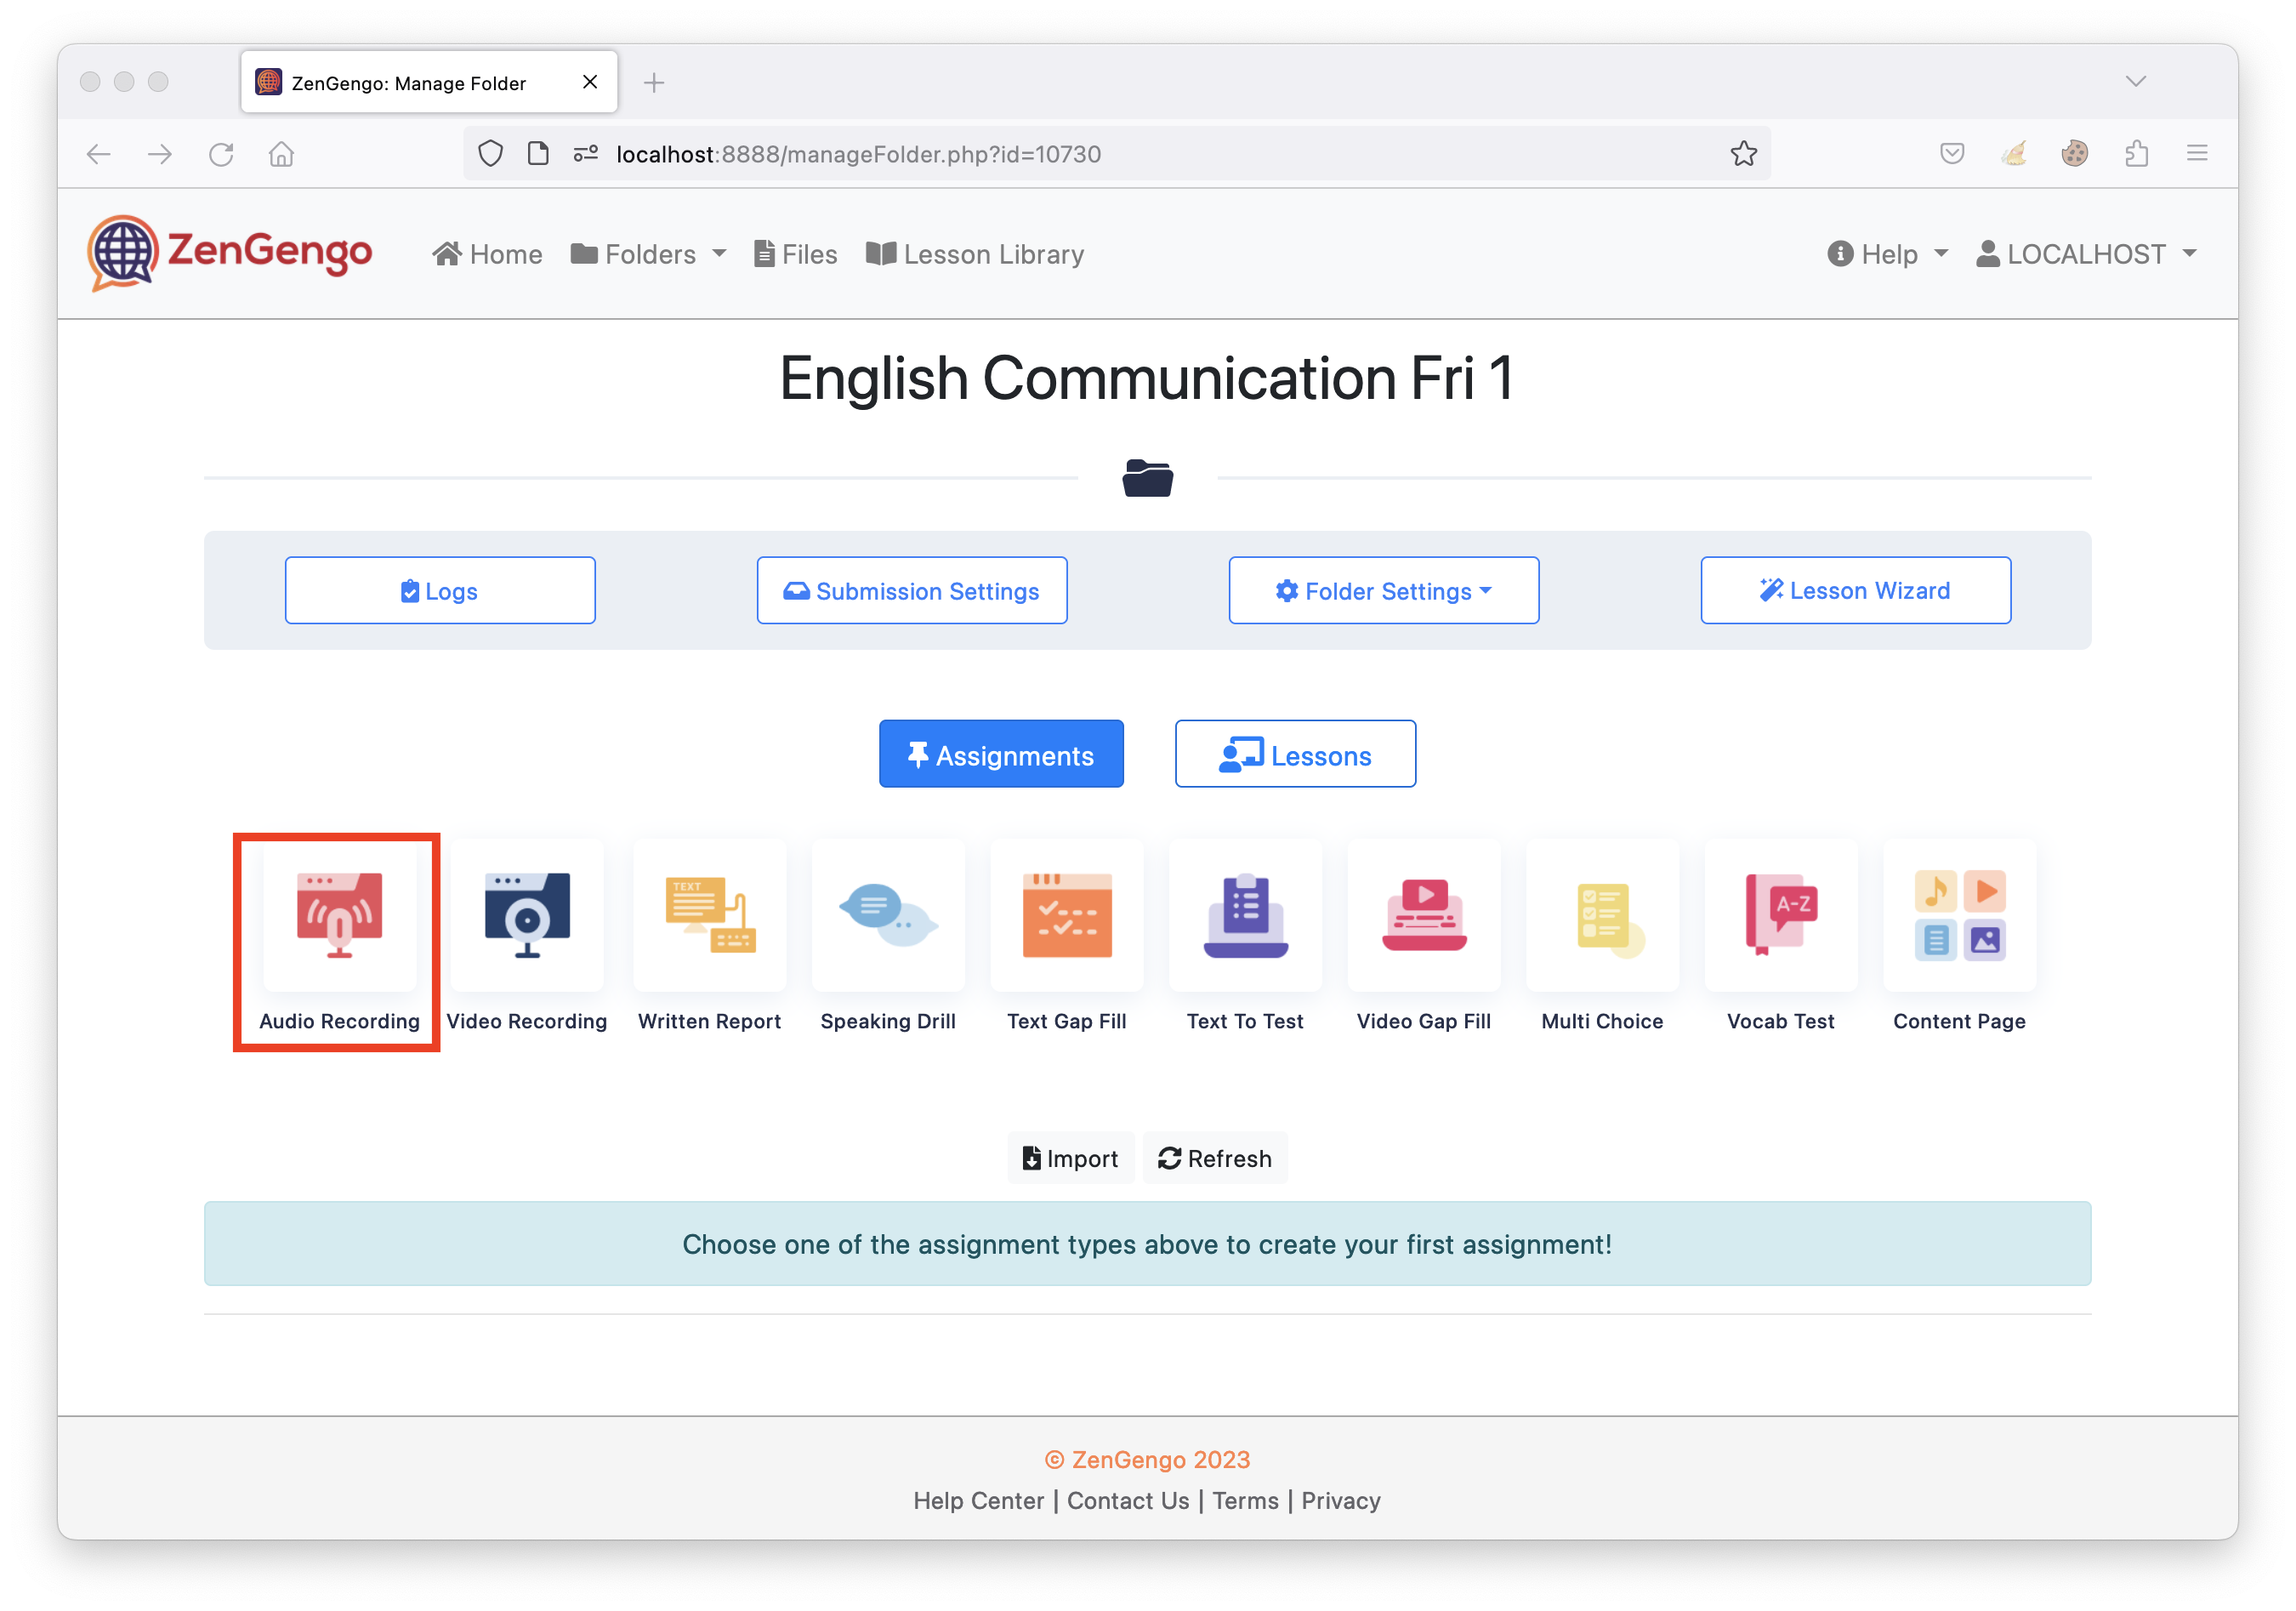Select the Audio Recording assignment icon
This screenshot has height=1611, width=2296.
(339, 916)
